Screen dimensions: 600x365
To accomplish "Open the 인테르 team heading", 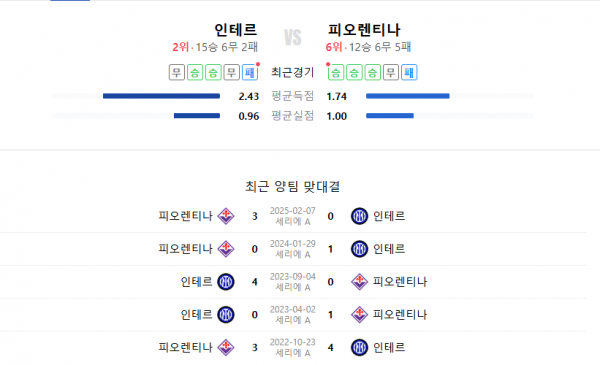I will (x=236, y=30).
